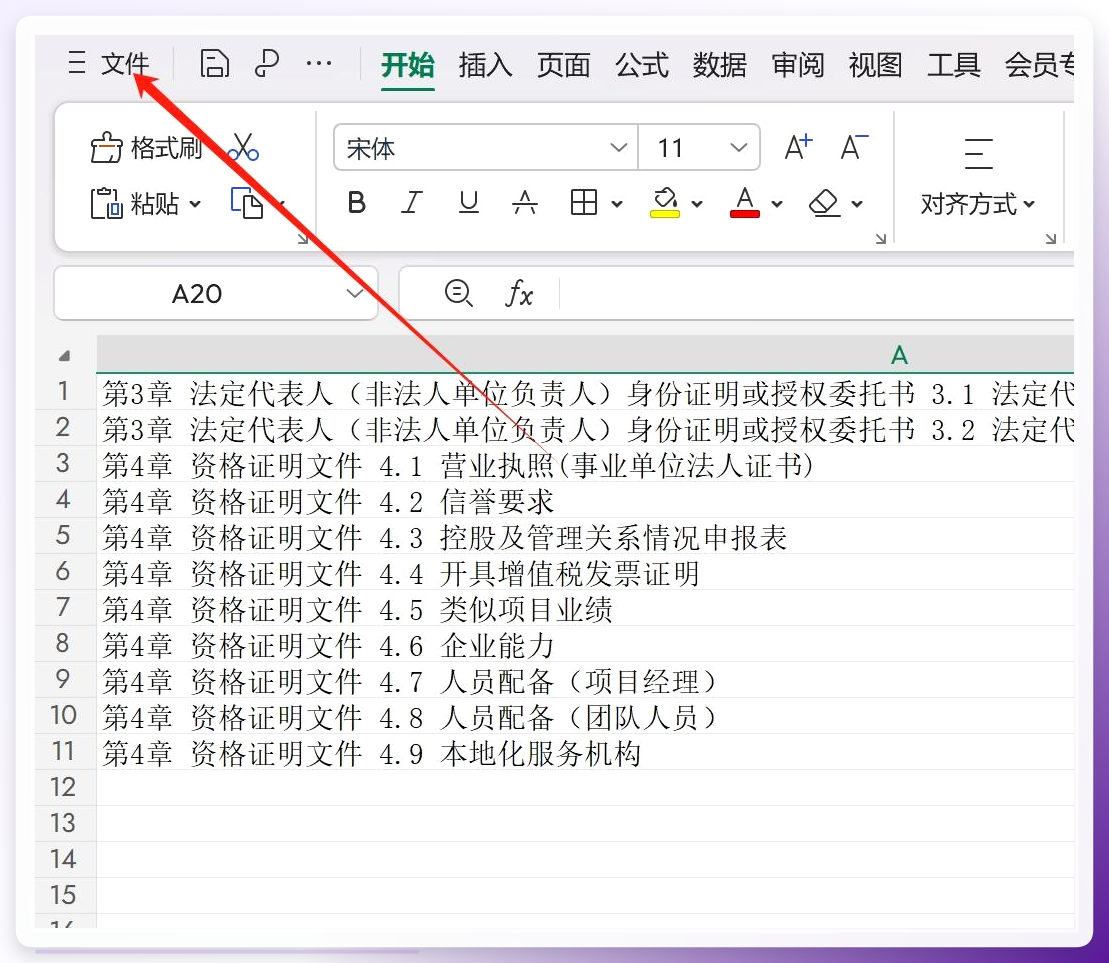
Task: Click into the formula bar input
Action: (817, 293)
